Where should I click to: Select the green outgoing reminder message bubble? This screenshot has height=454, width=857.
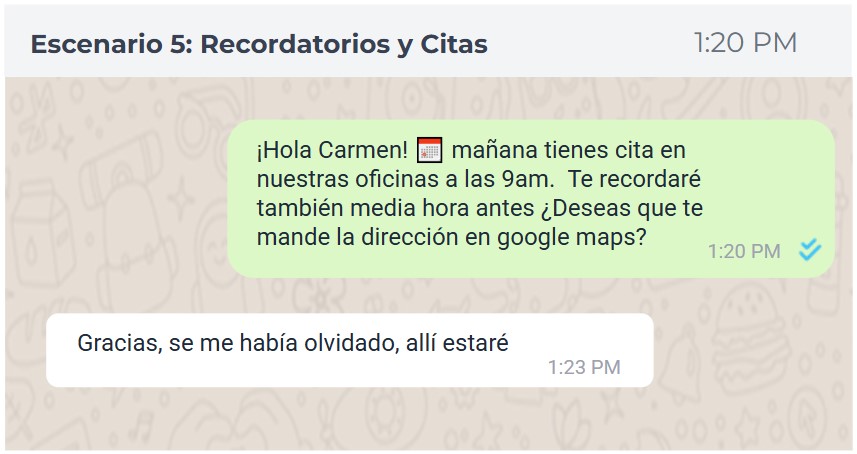pos(531,198)
